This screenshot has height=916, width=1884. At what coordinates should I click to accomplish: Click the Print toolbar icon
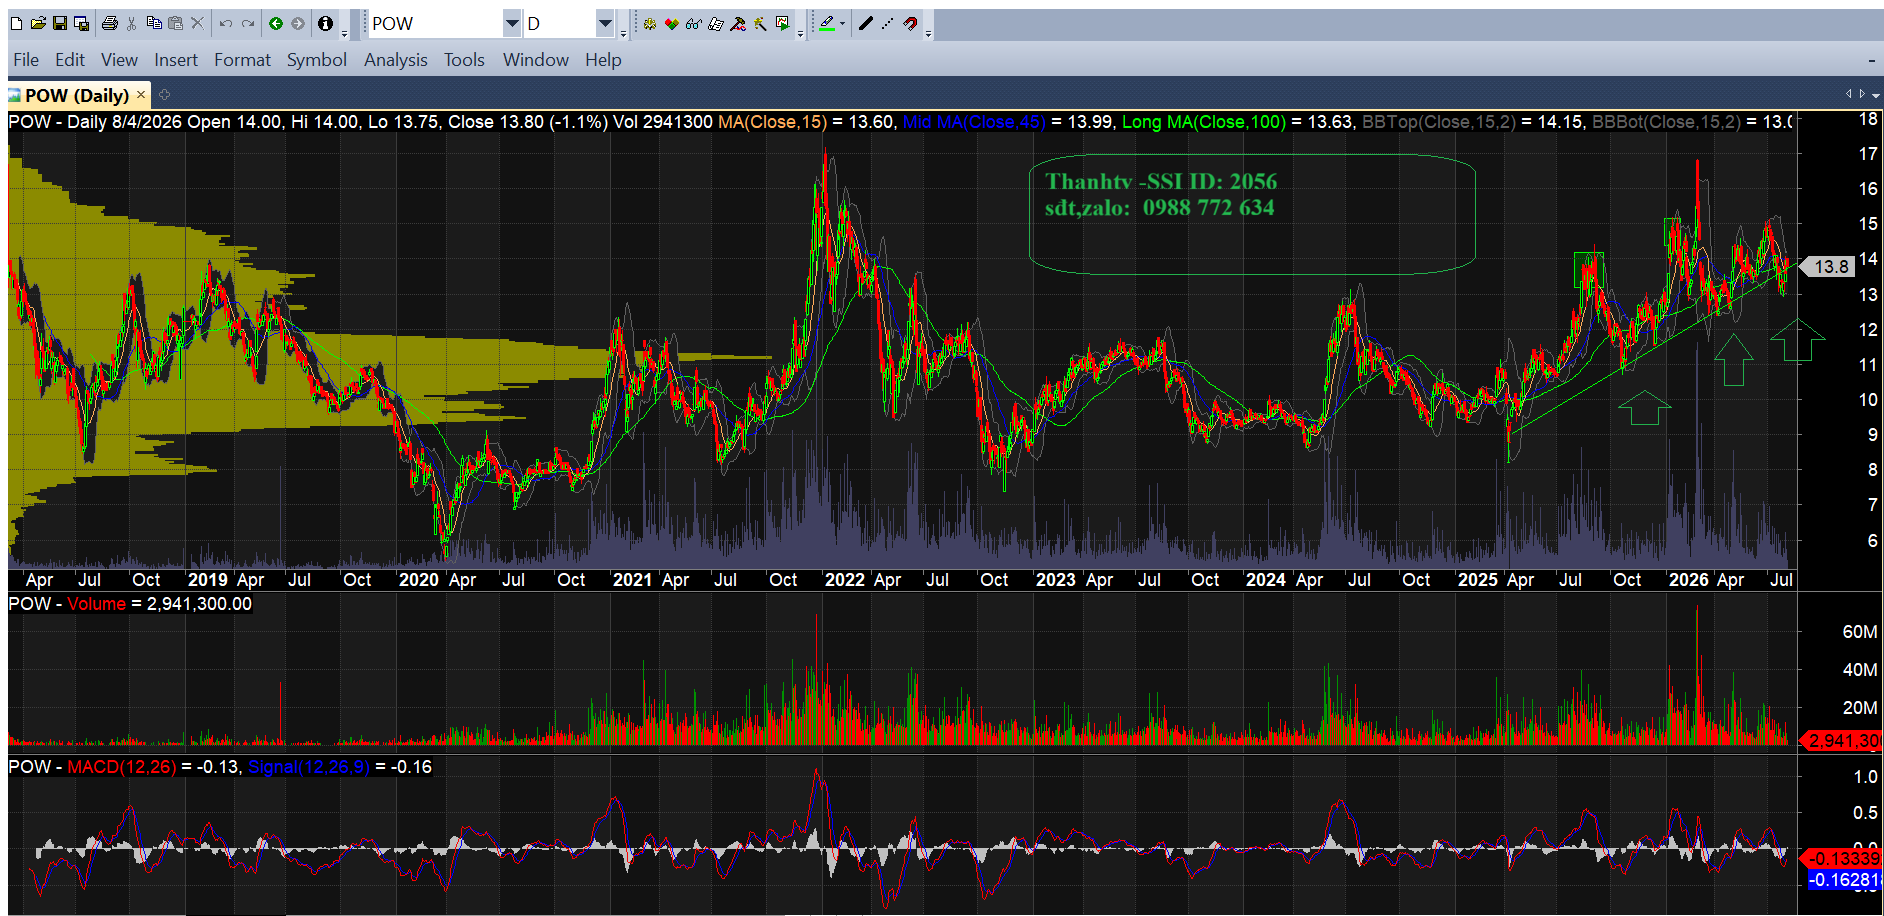[x=110, y=23]
